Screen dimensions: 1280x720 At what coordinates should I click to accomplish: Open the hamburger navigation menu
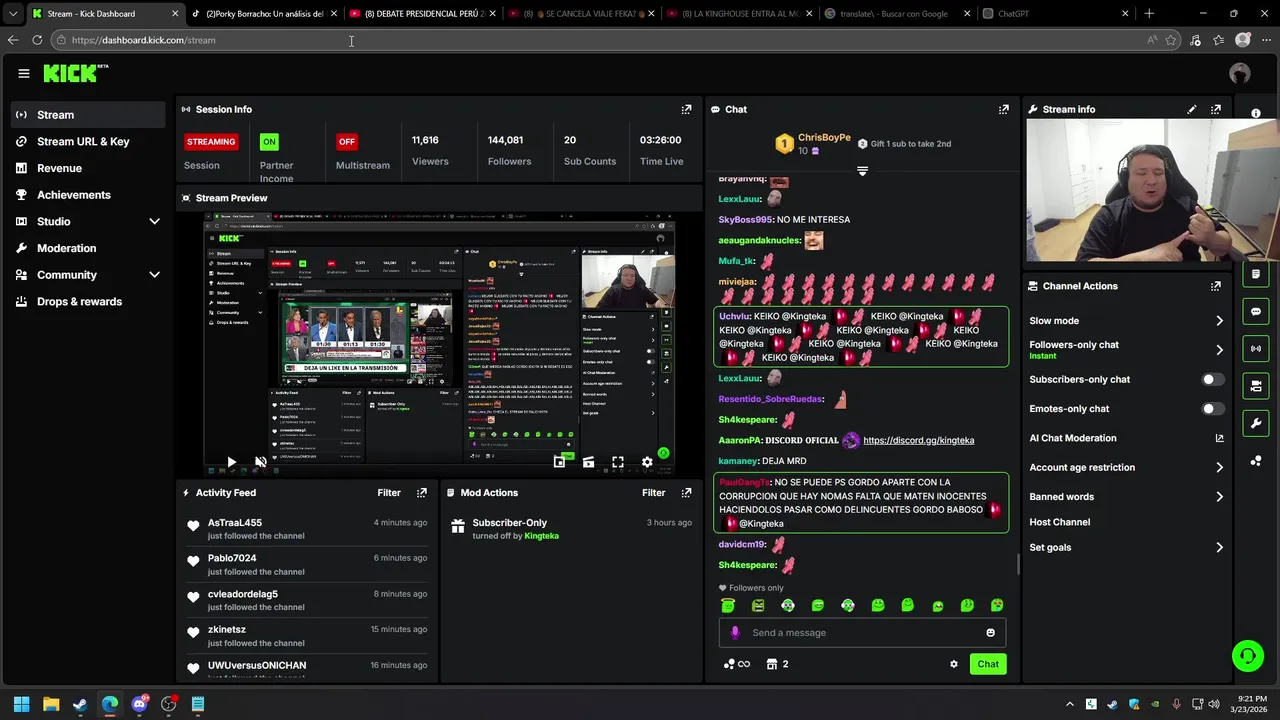24,73
